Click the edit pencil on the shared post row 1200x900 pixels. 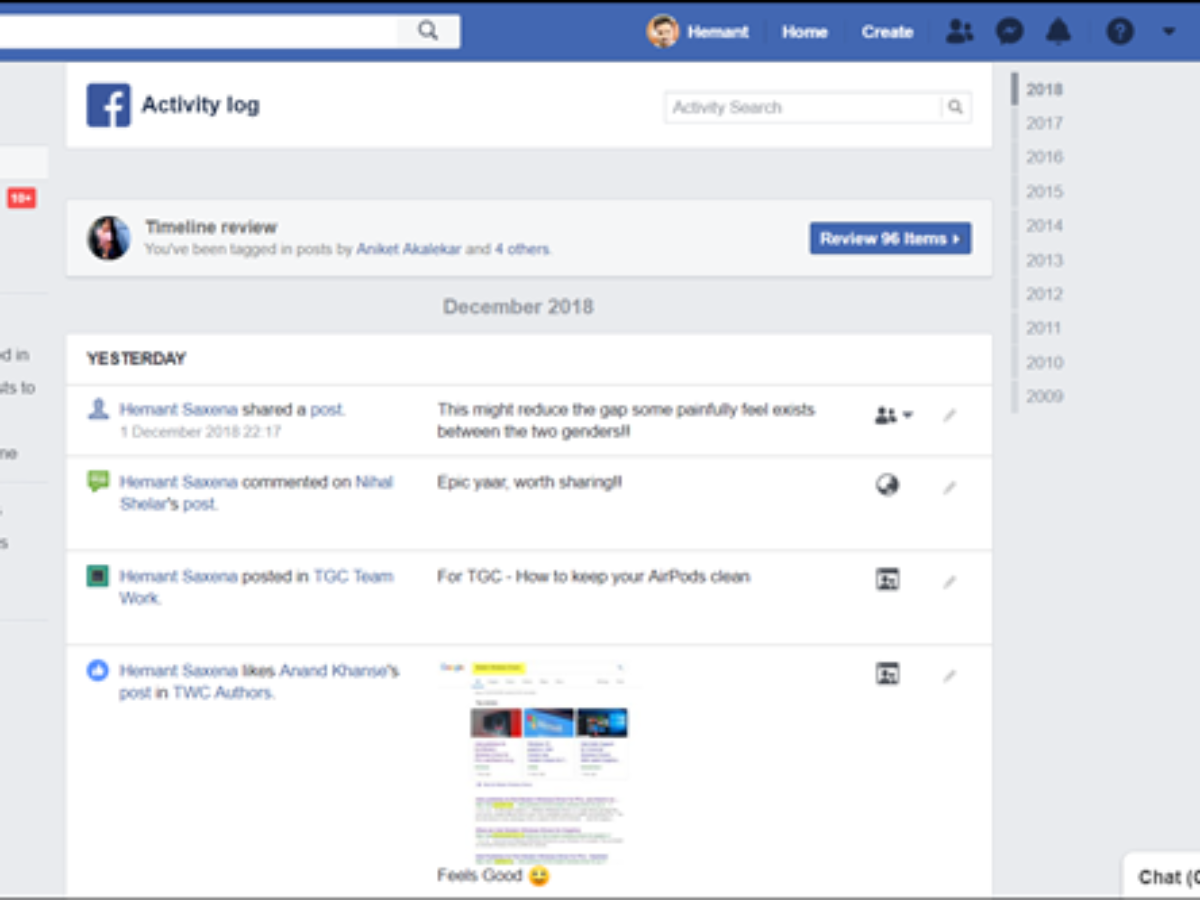click(x=950, y=415)
